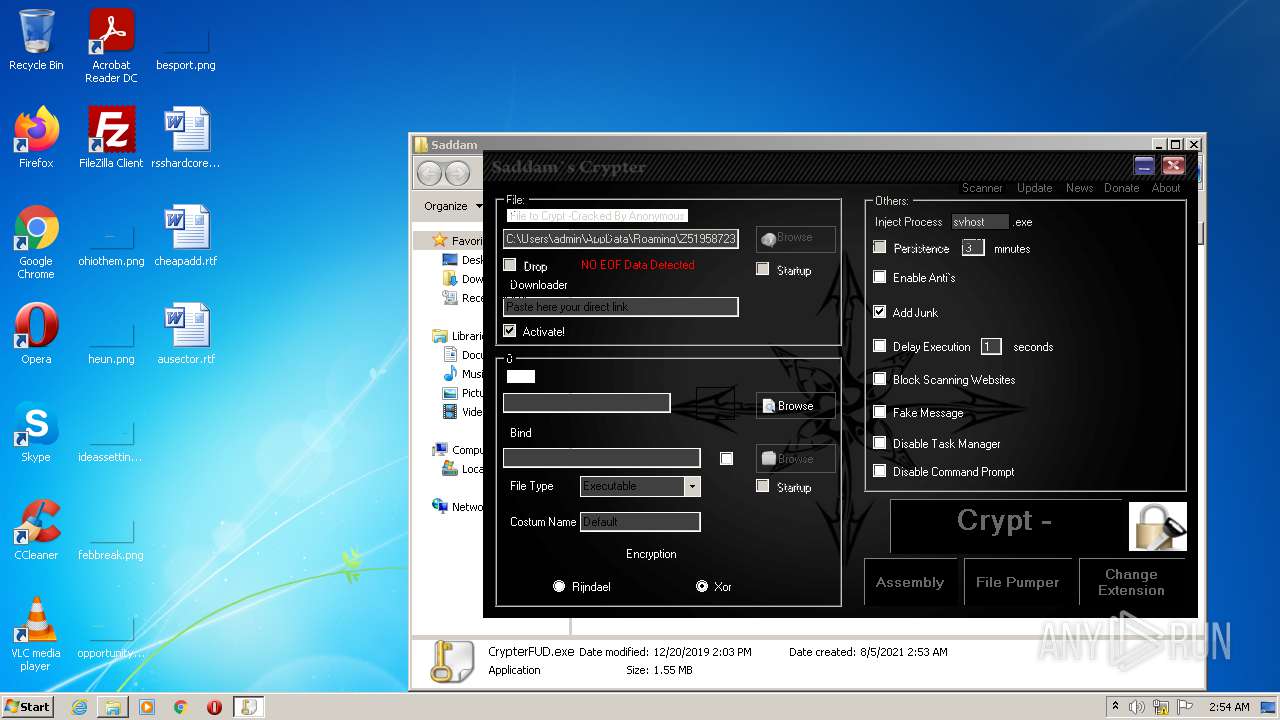1280x720 pixels.
Task: Open the Update menu item
Action: tap(1034, 188)
